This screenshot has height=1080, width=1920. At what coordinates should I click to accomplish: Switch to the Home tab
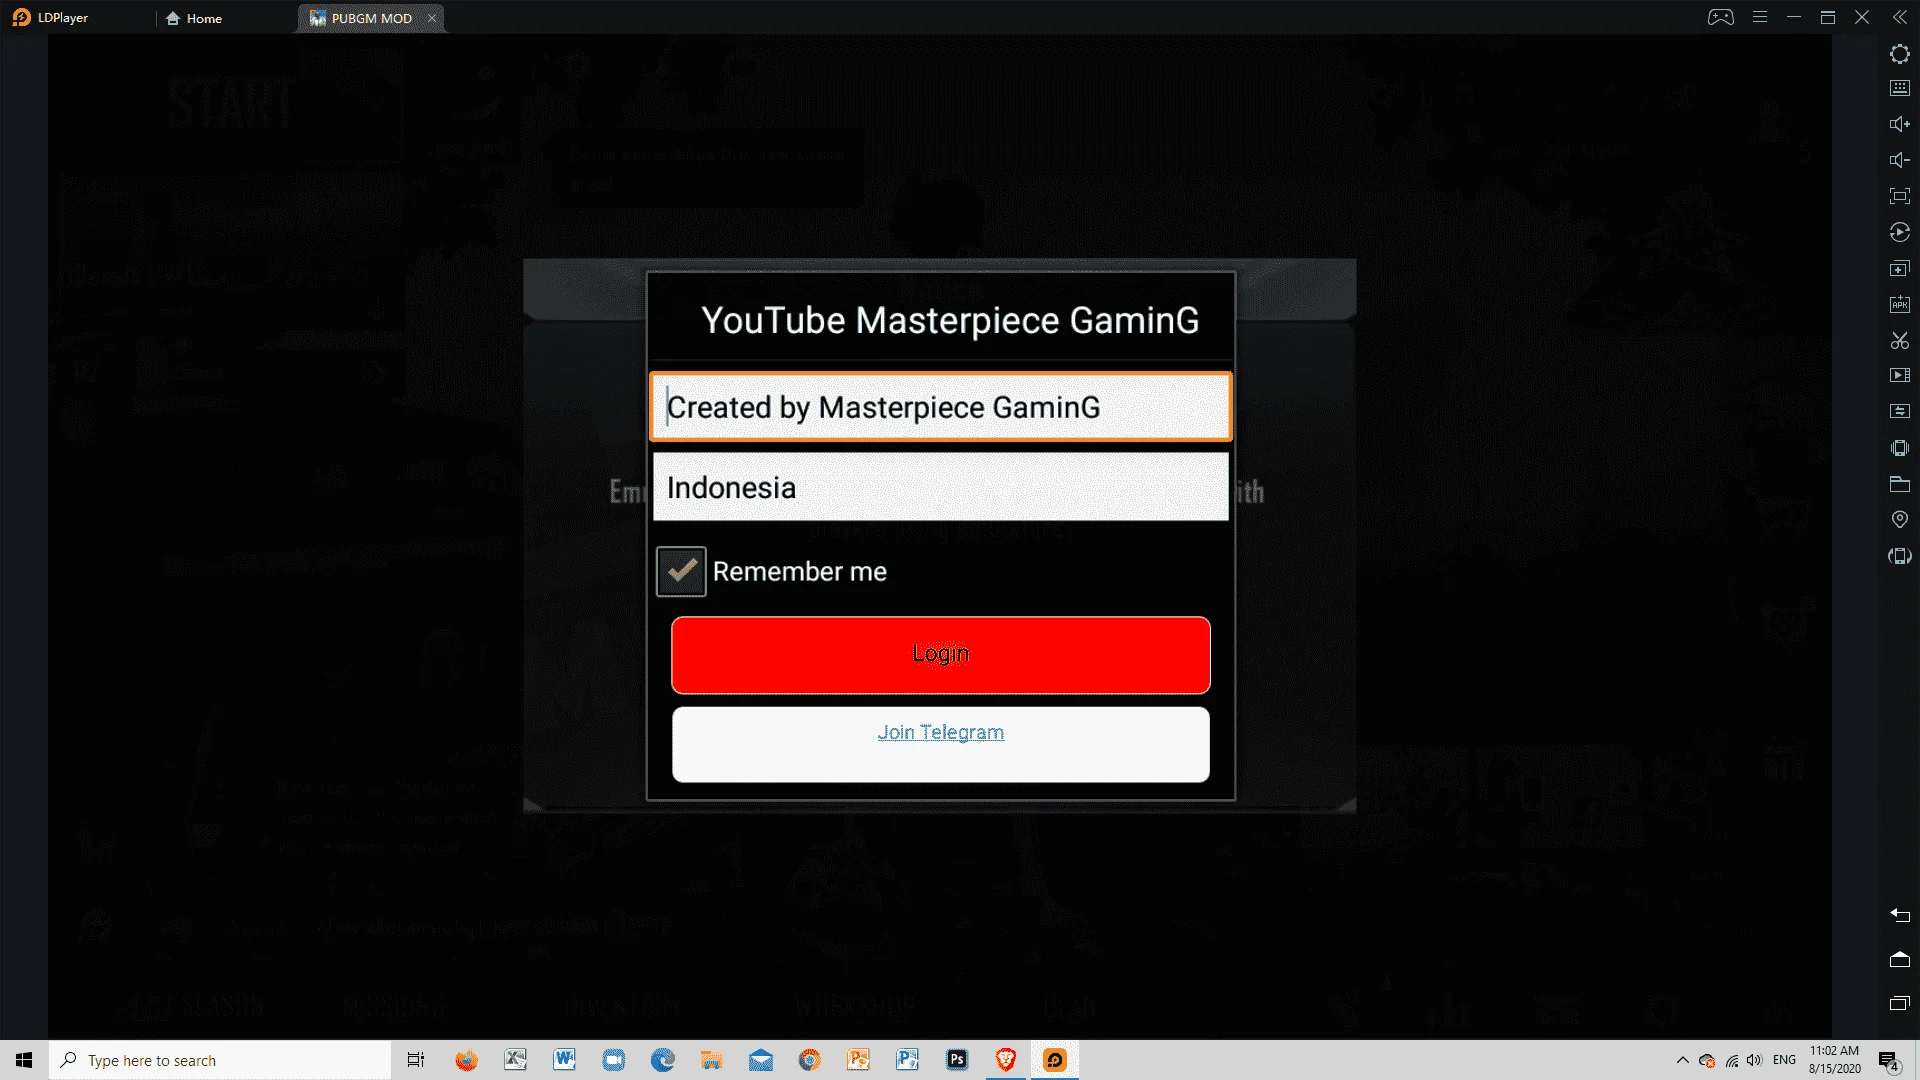coord(194,18)
